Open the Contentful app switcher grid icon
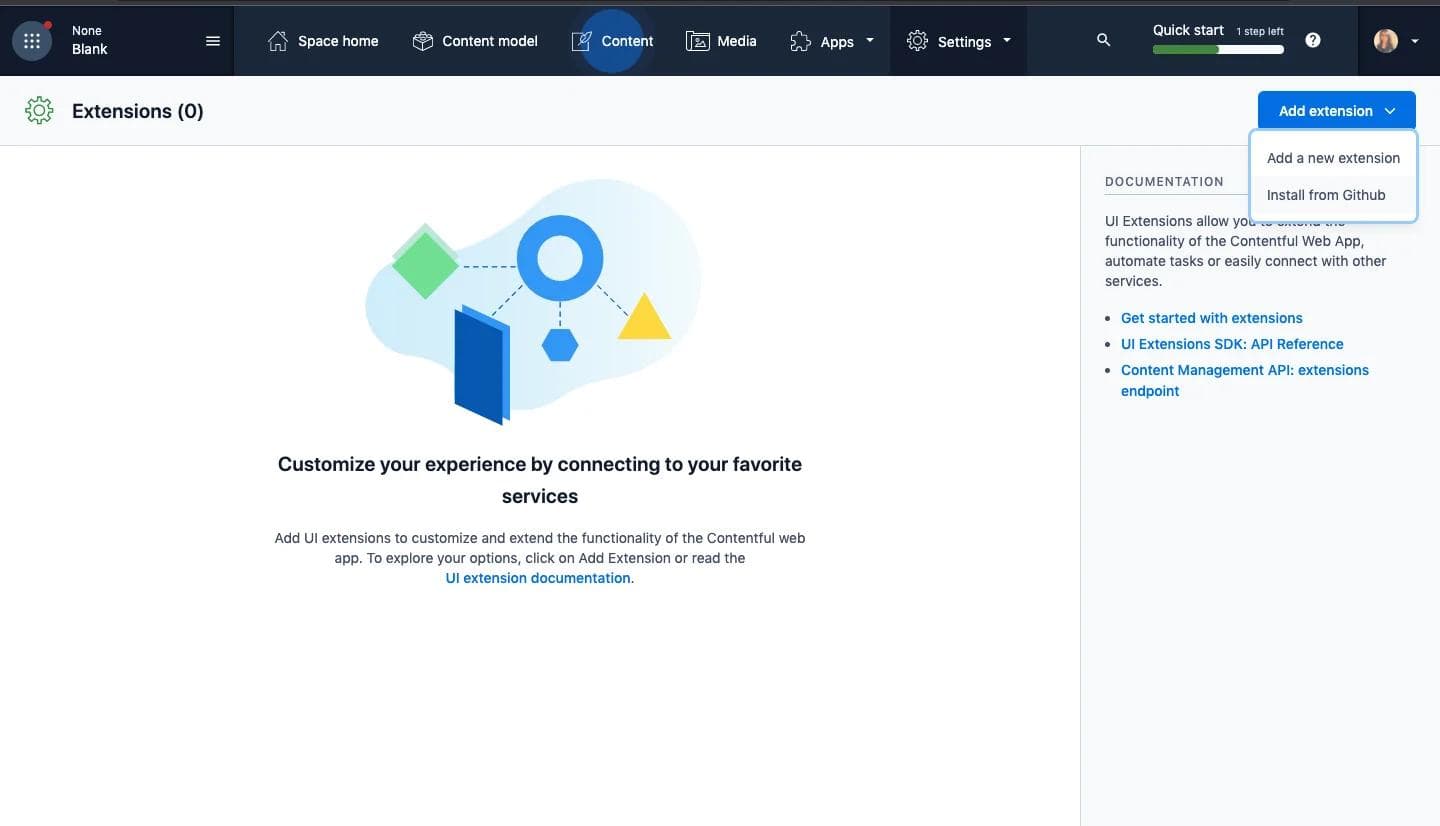 pyautogui.click(x=31, y=40)
